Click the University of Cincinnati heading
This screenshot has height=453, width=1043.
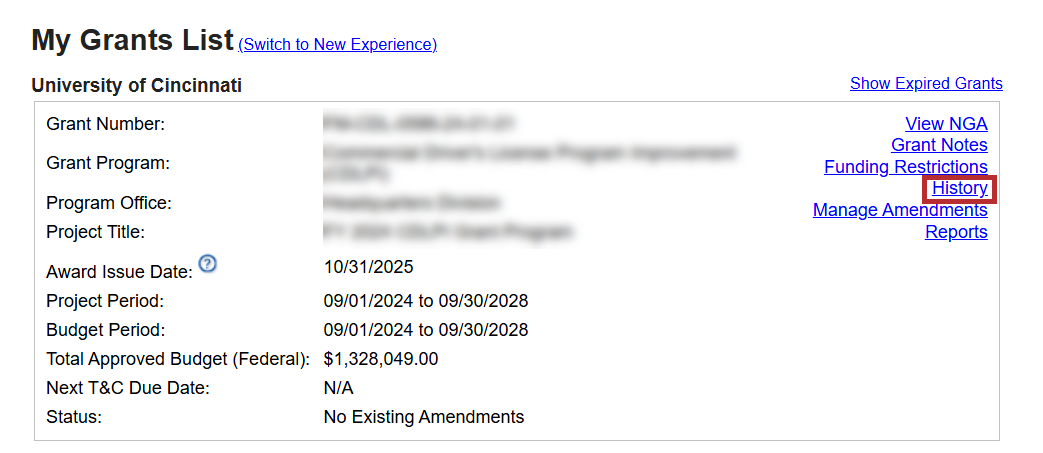click(x=136, y=86)
